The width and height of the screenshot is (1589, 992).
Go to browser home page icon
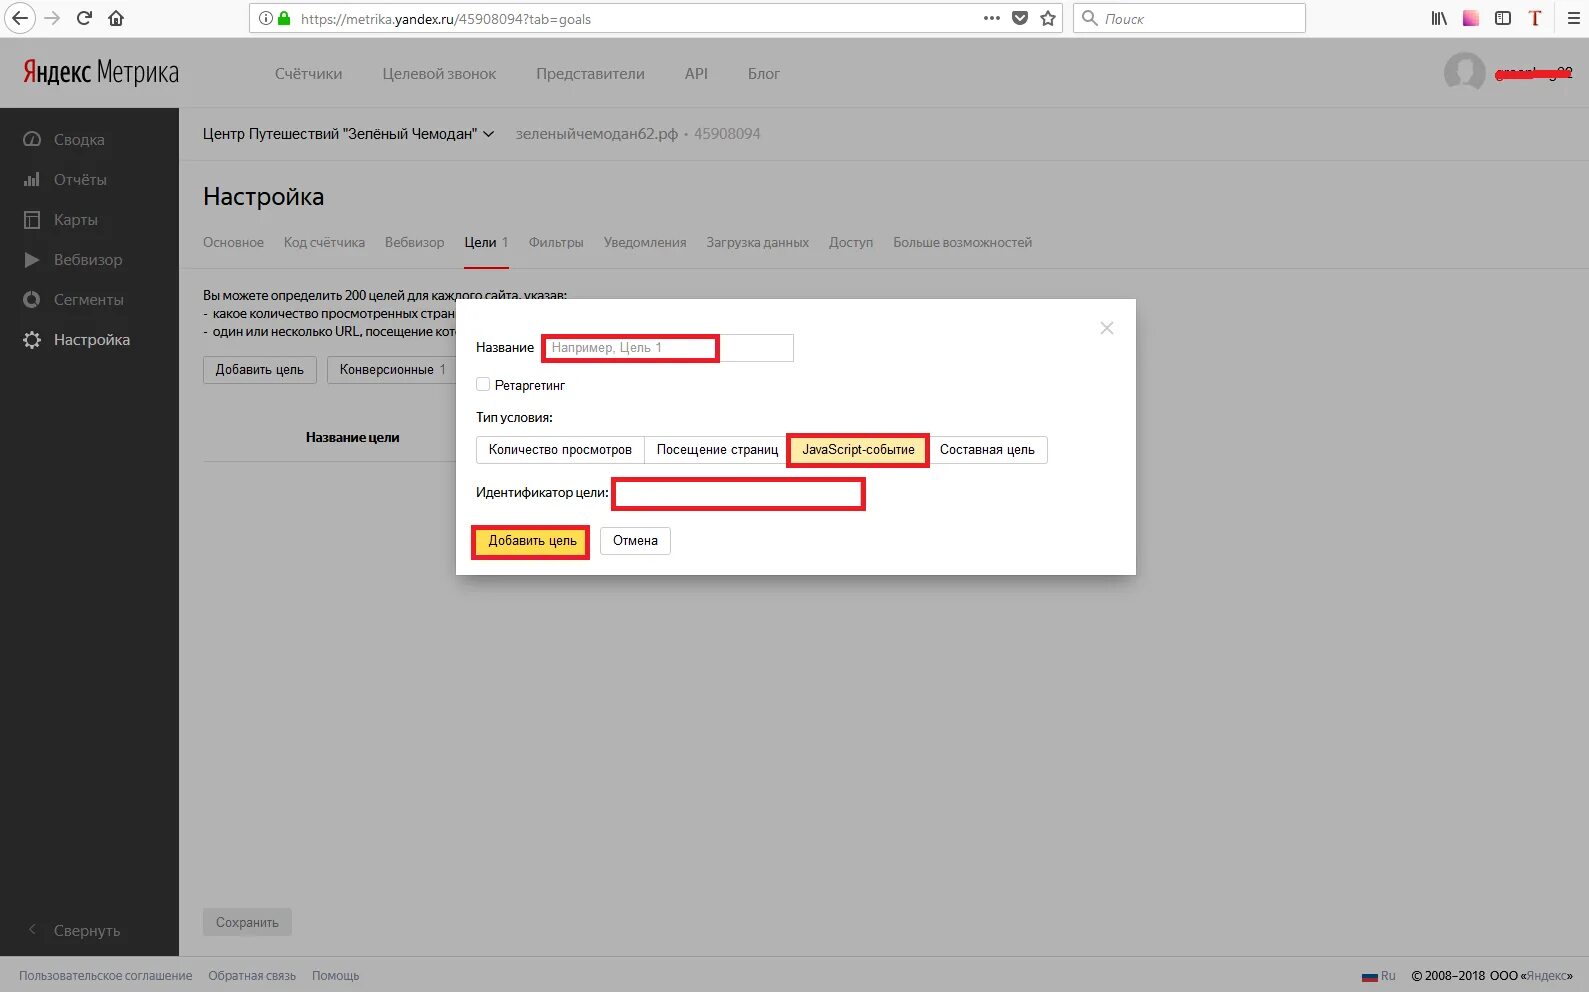(116, 18)
